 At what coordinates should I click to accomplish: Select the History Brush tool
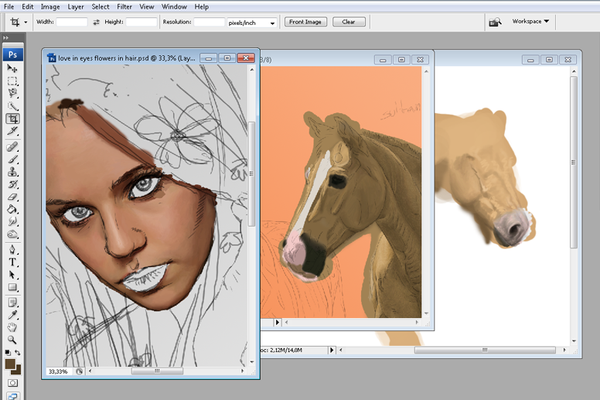point(12,184)
